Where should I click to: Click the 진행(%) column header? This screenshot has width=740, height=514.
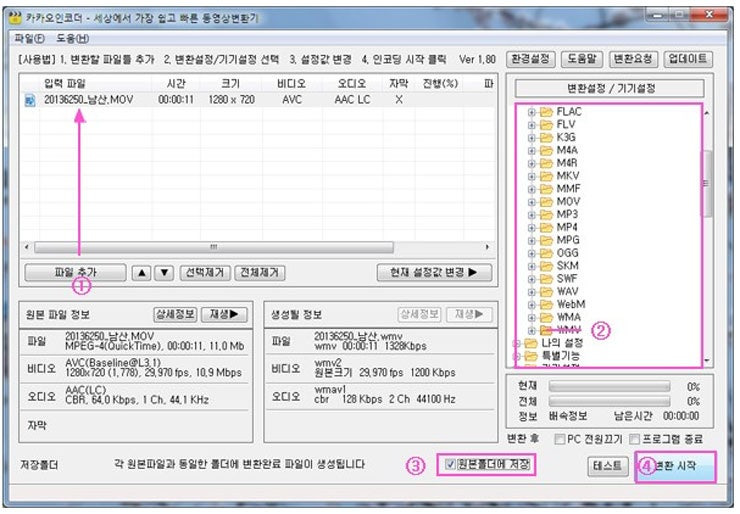(x=440, y=84)
